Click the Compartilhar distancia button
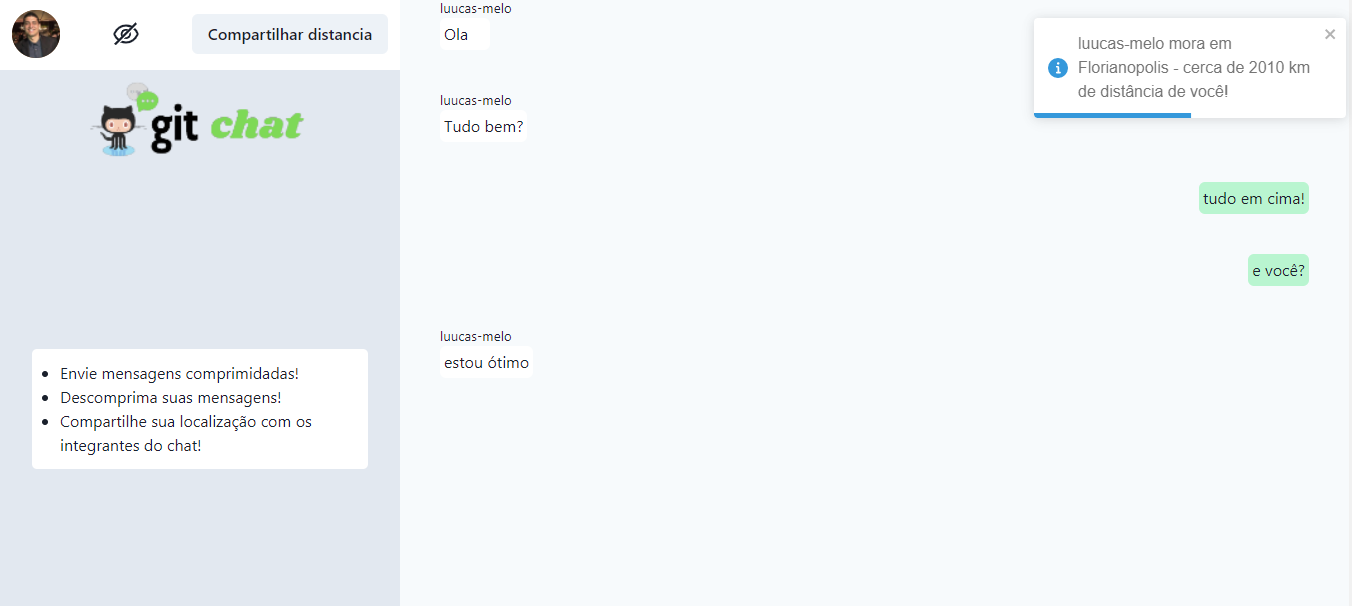The width and height of the screenshot is (1352, 606). [x=290, y=34]
